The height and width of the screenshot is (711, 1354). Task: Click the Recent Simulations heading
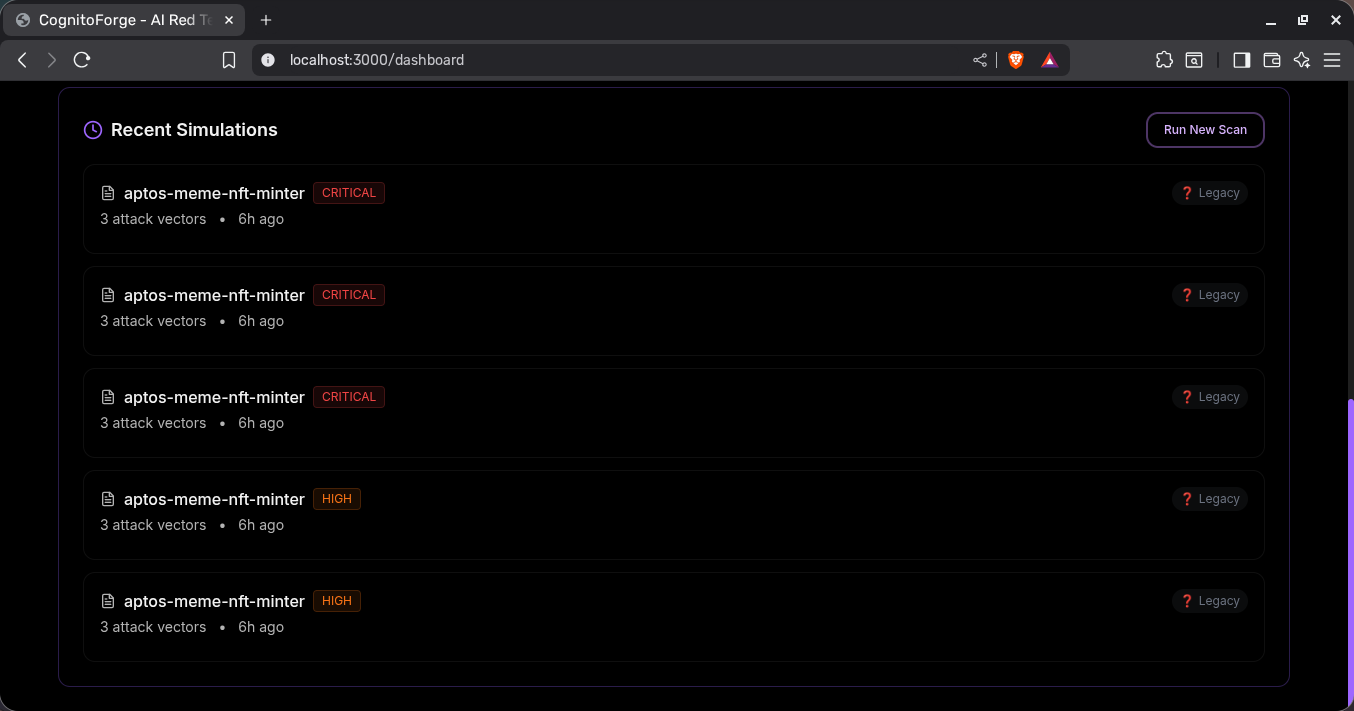(x=194, y=130)
